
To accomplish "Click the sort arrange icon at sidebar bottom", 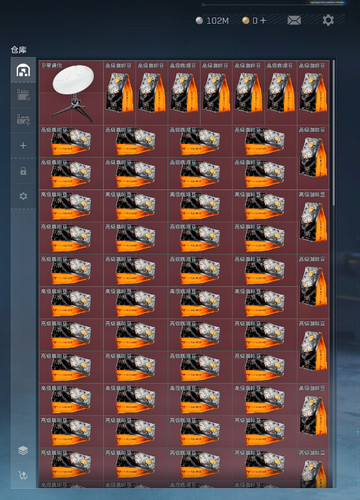I will point(23,475).
